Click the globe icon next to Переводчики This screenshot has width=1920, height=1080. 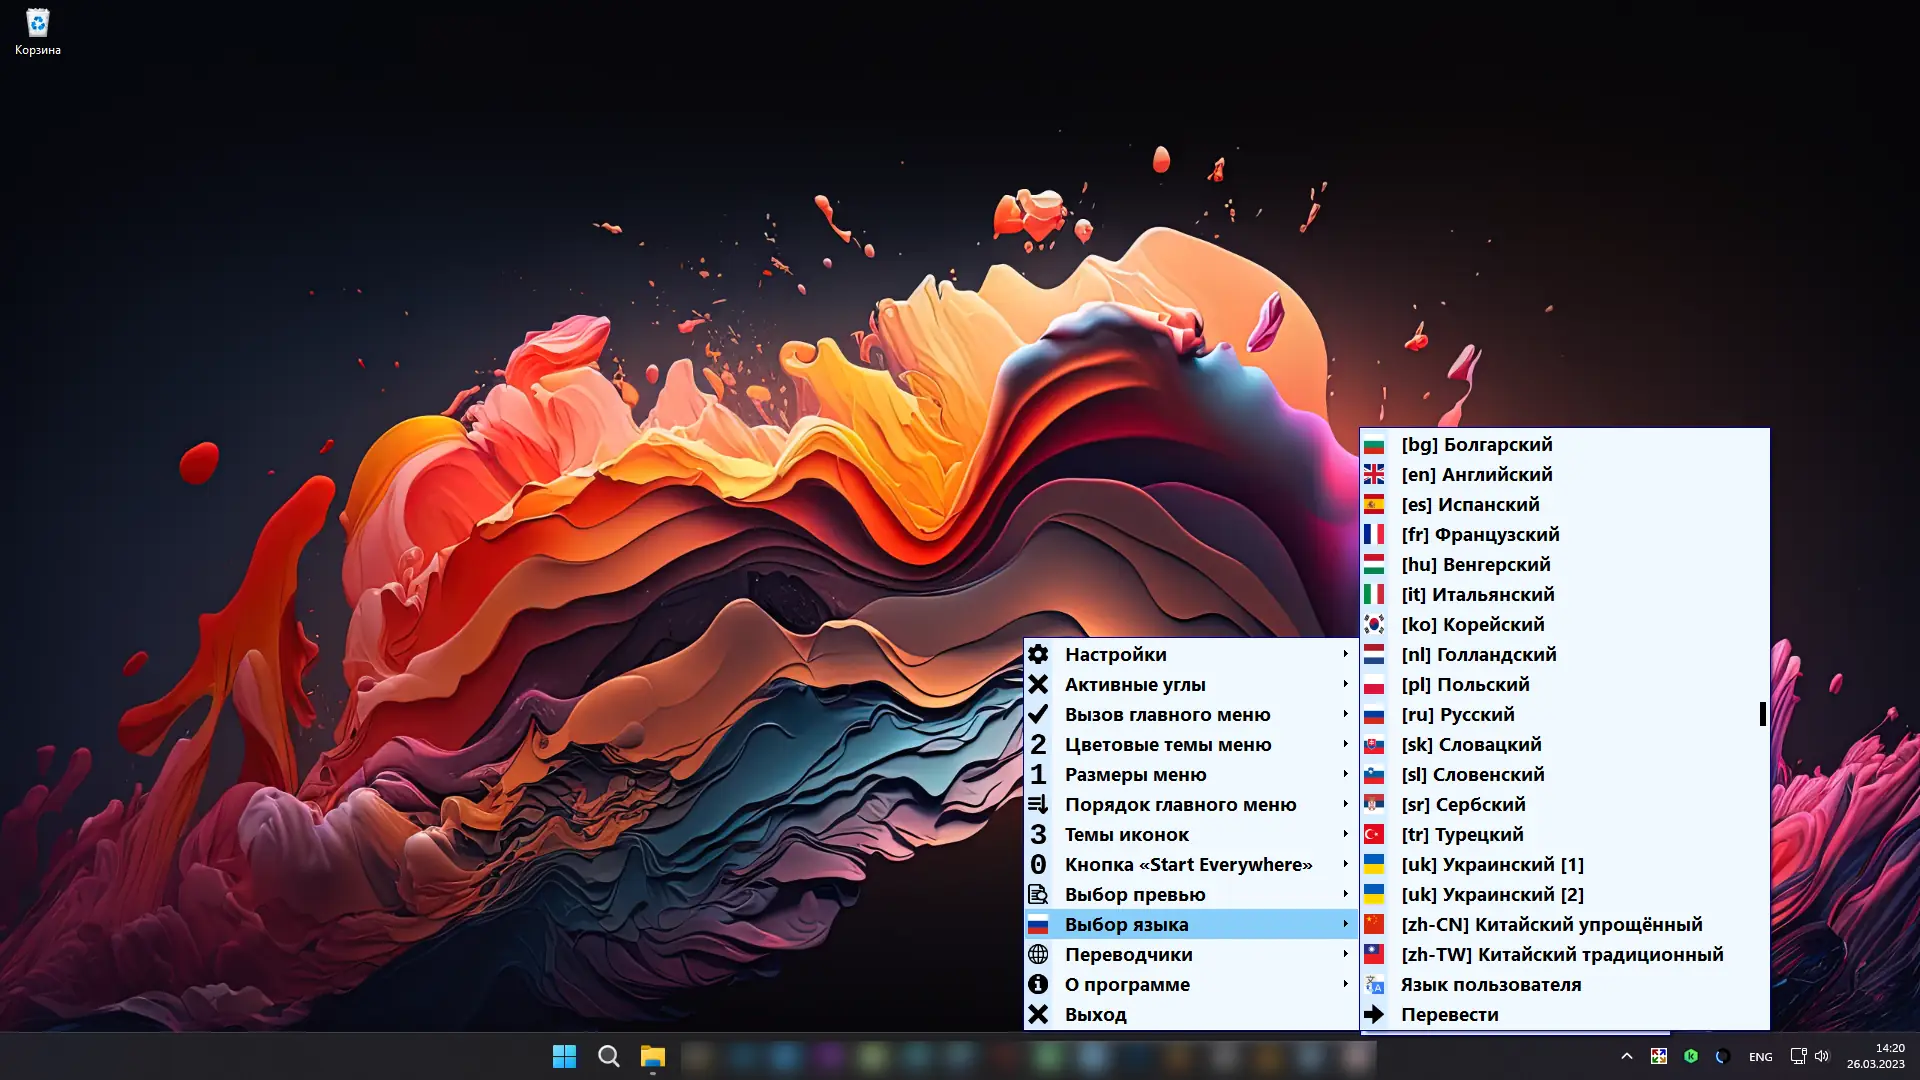pos(1038,954)
